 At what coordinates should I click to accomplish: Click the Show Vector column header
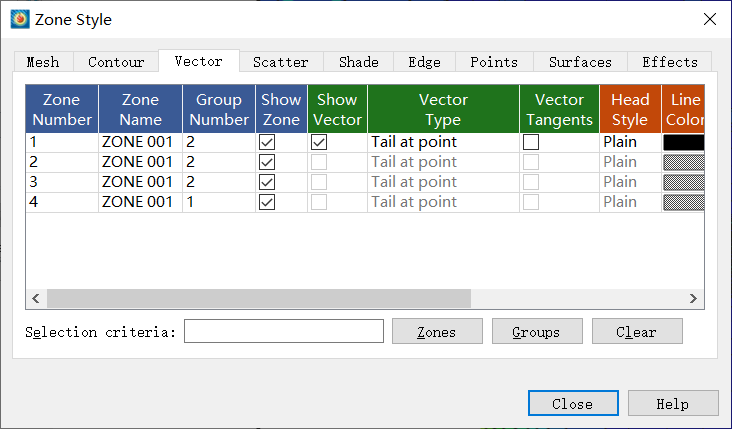[338, 109]
